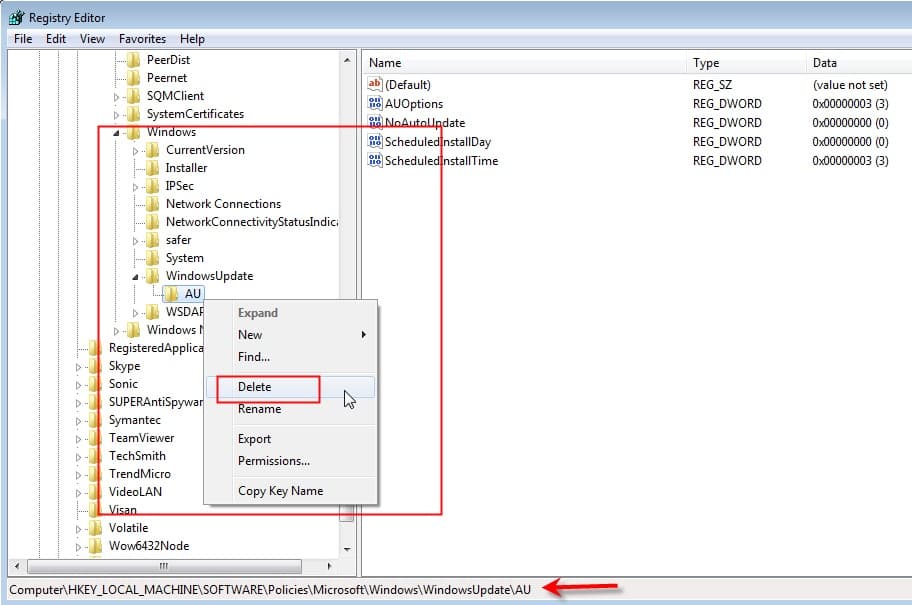The height and width of the screenshot is (605, 912).
Task: Click the (Default) string value icon
Action: click(x=375, y=84)
